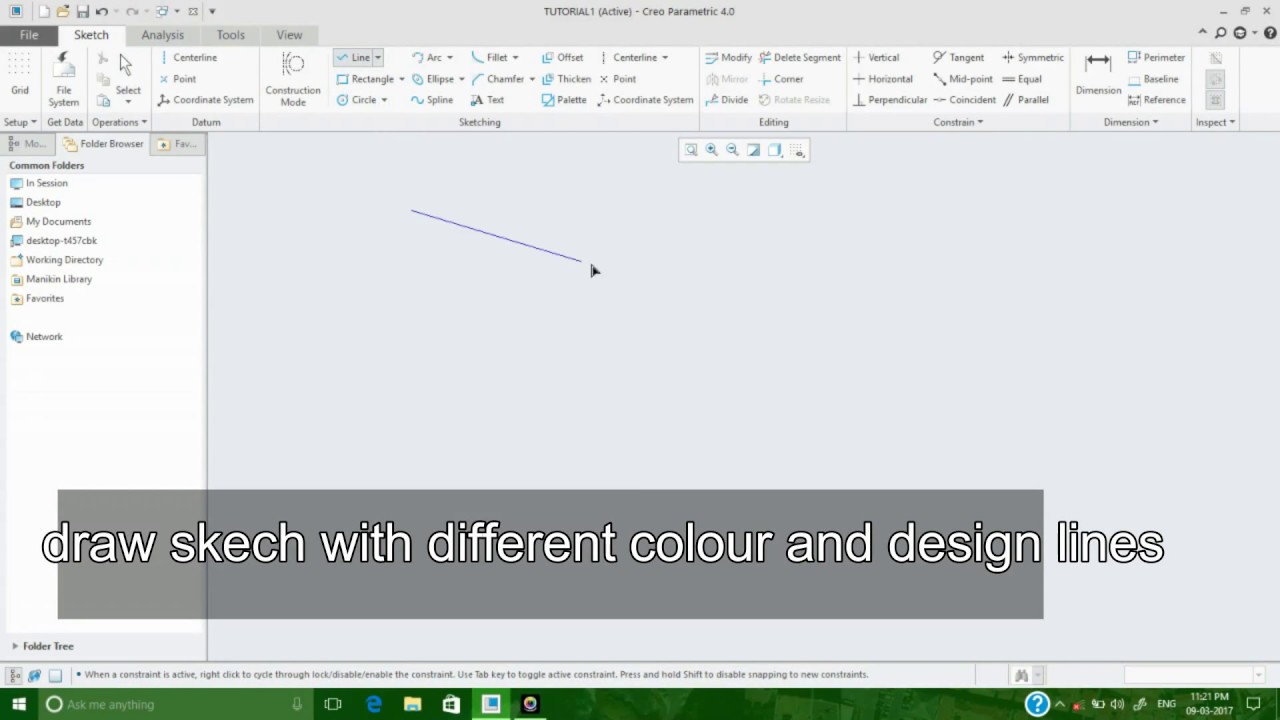
Task: Open File System data import
Action: click(63, 80)
